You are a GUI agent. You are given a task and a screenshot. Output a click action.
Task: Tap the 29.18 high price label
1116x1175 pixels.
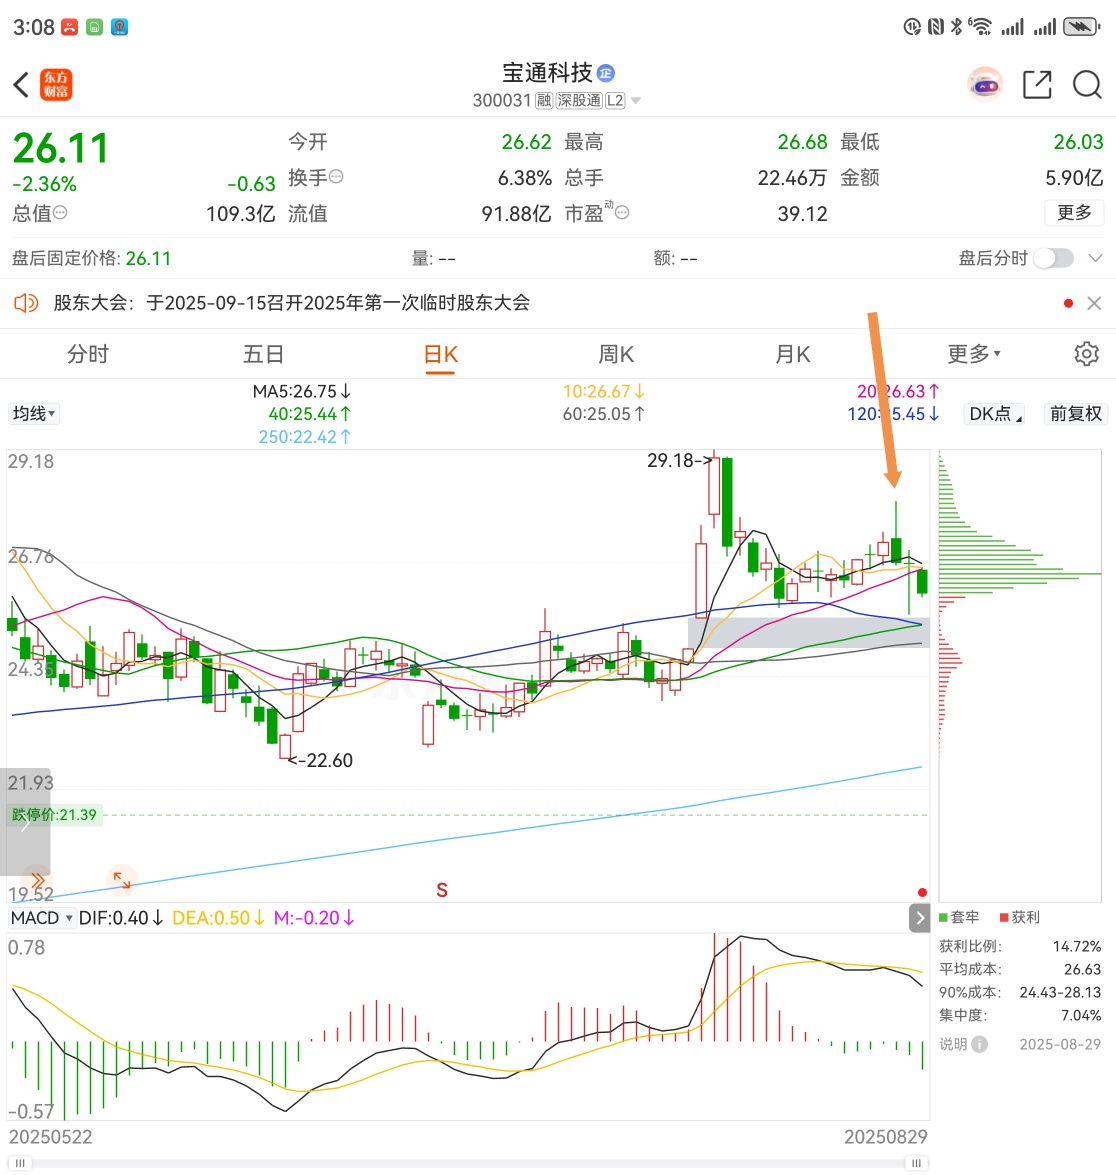coord(679,460)
